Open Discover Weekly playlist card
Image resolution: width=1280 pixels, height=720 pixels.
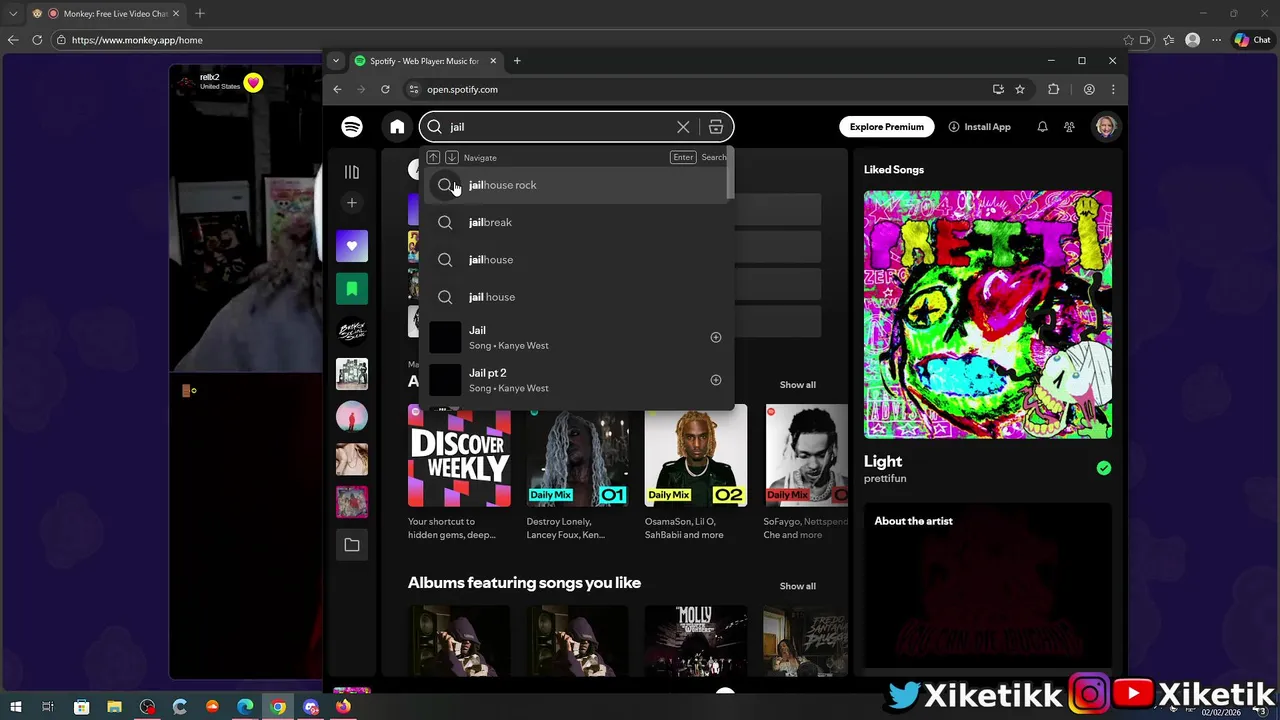459,472
